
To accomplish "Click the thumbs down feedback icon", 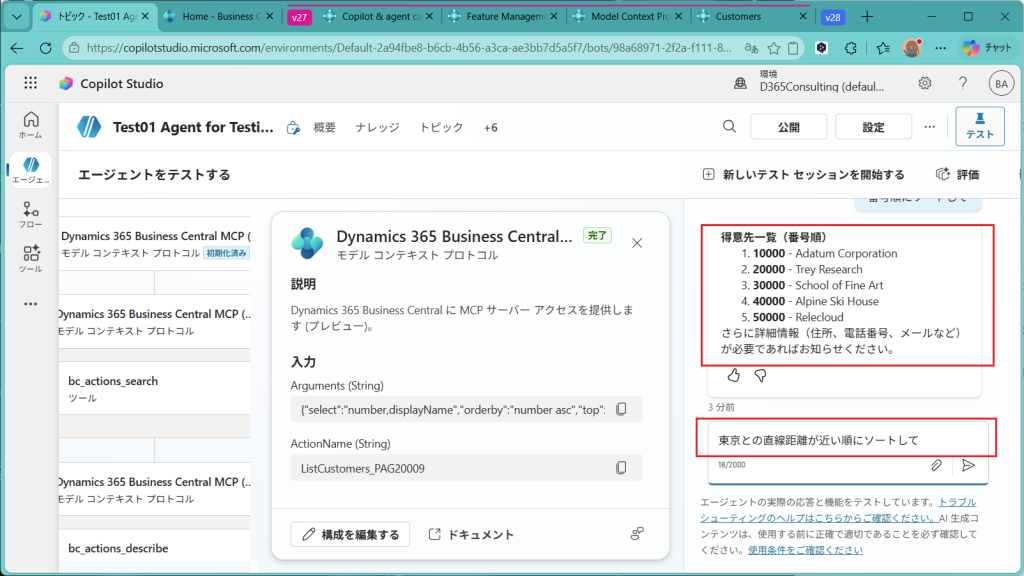I will 760,376.
